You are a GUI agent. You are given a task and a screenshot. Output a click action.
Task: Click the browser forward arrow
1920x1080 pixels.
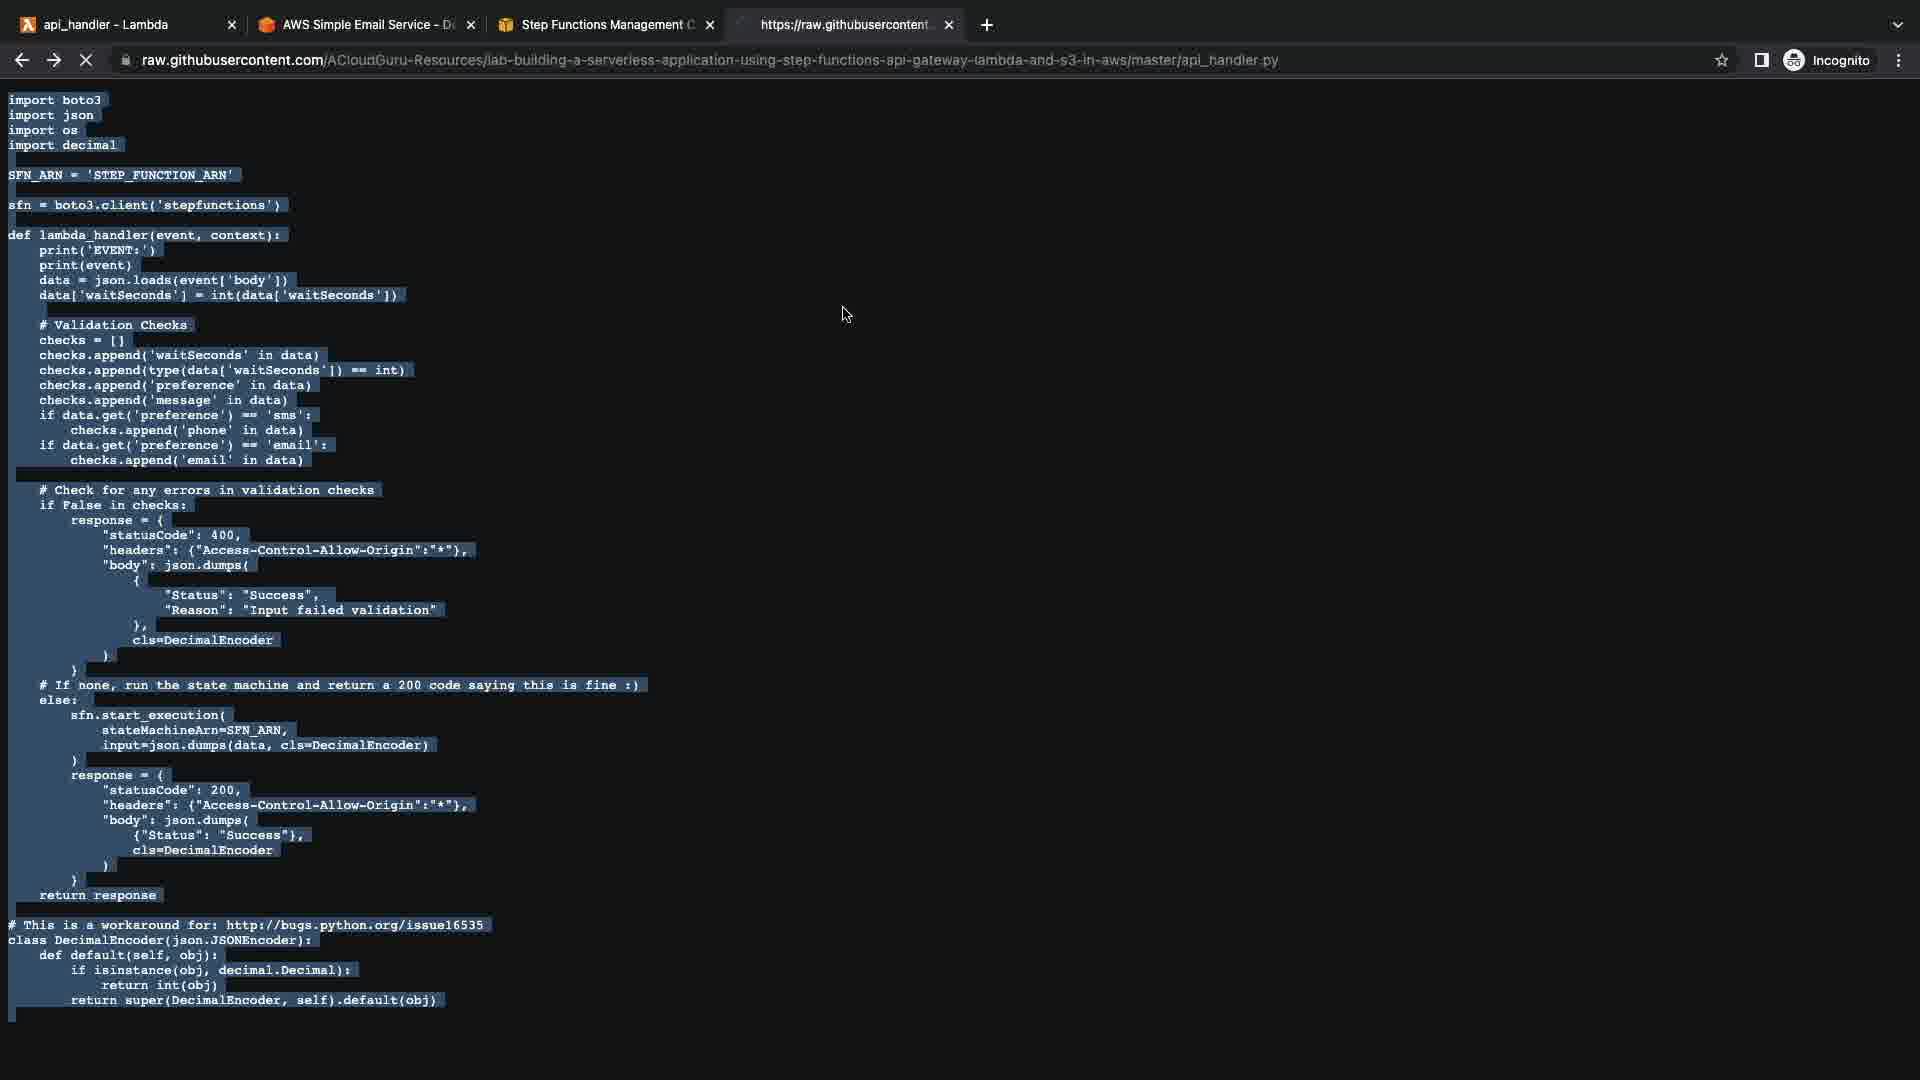[54, 60]
